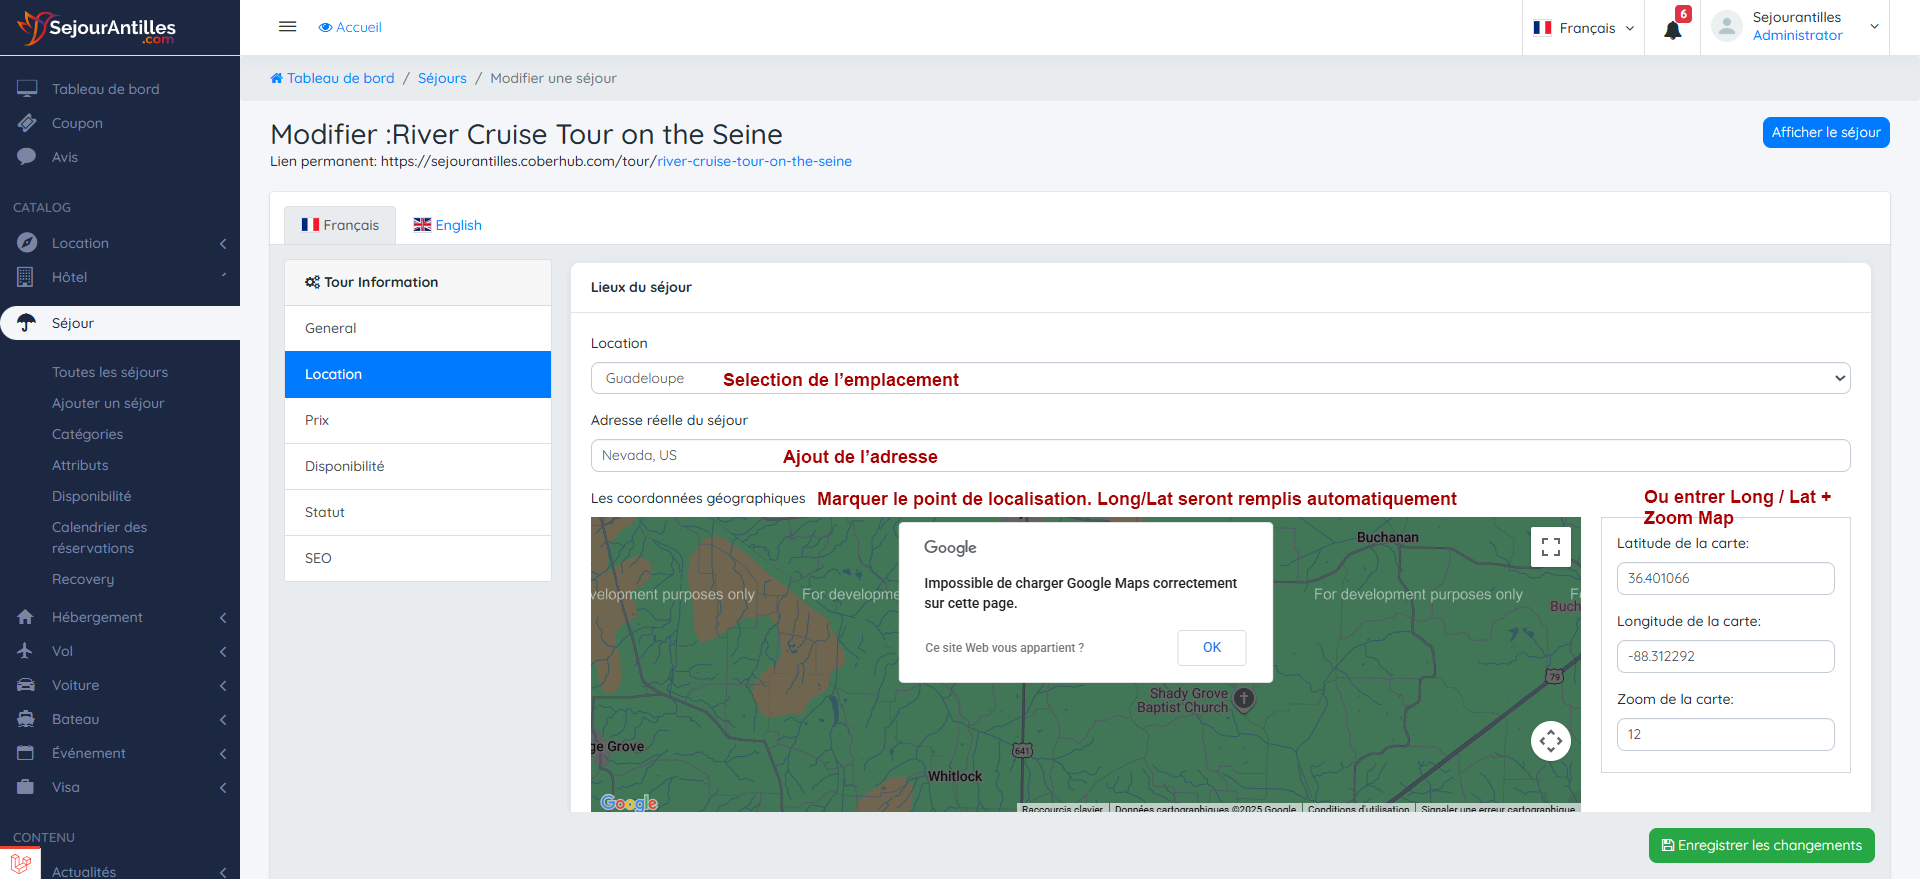This screenshot has height=879, width=1920.
Task: Open the Français language selector
Action: pyautogui.click(x=1584, y=28)
